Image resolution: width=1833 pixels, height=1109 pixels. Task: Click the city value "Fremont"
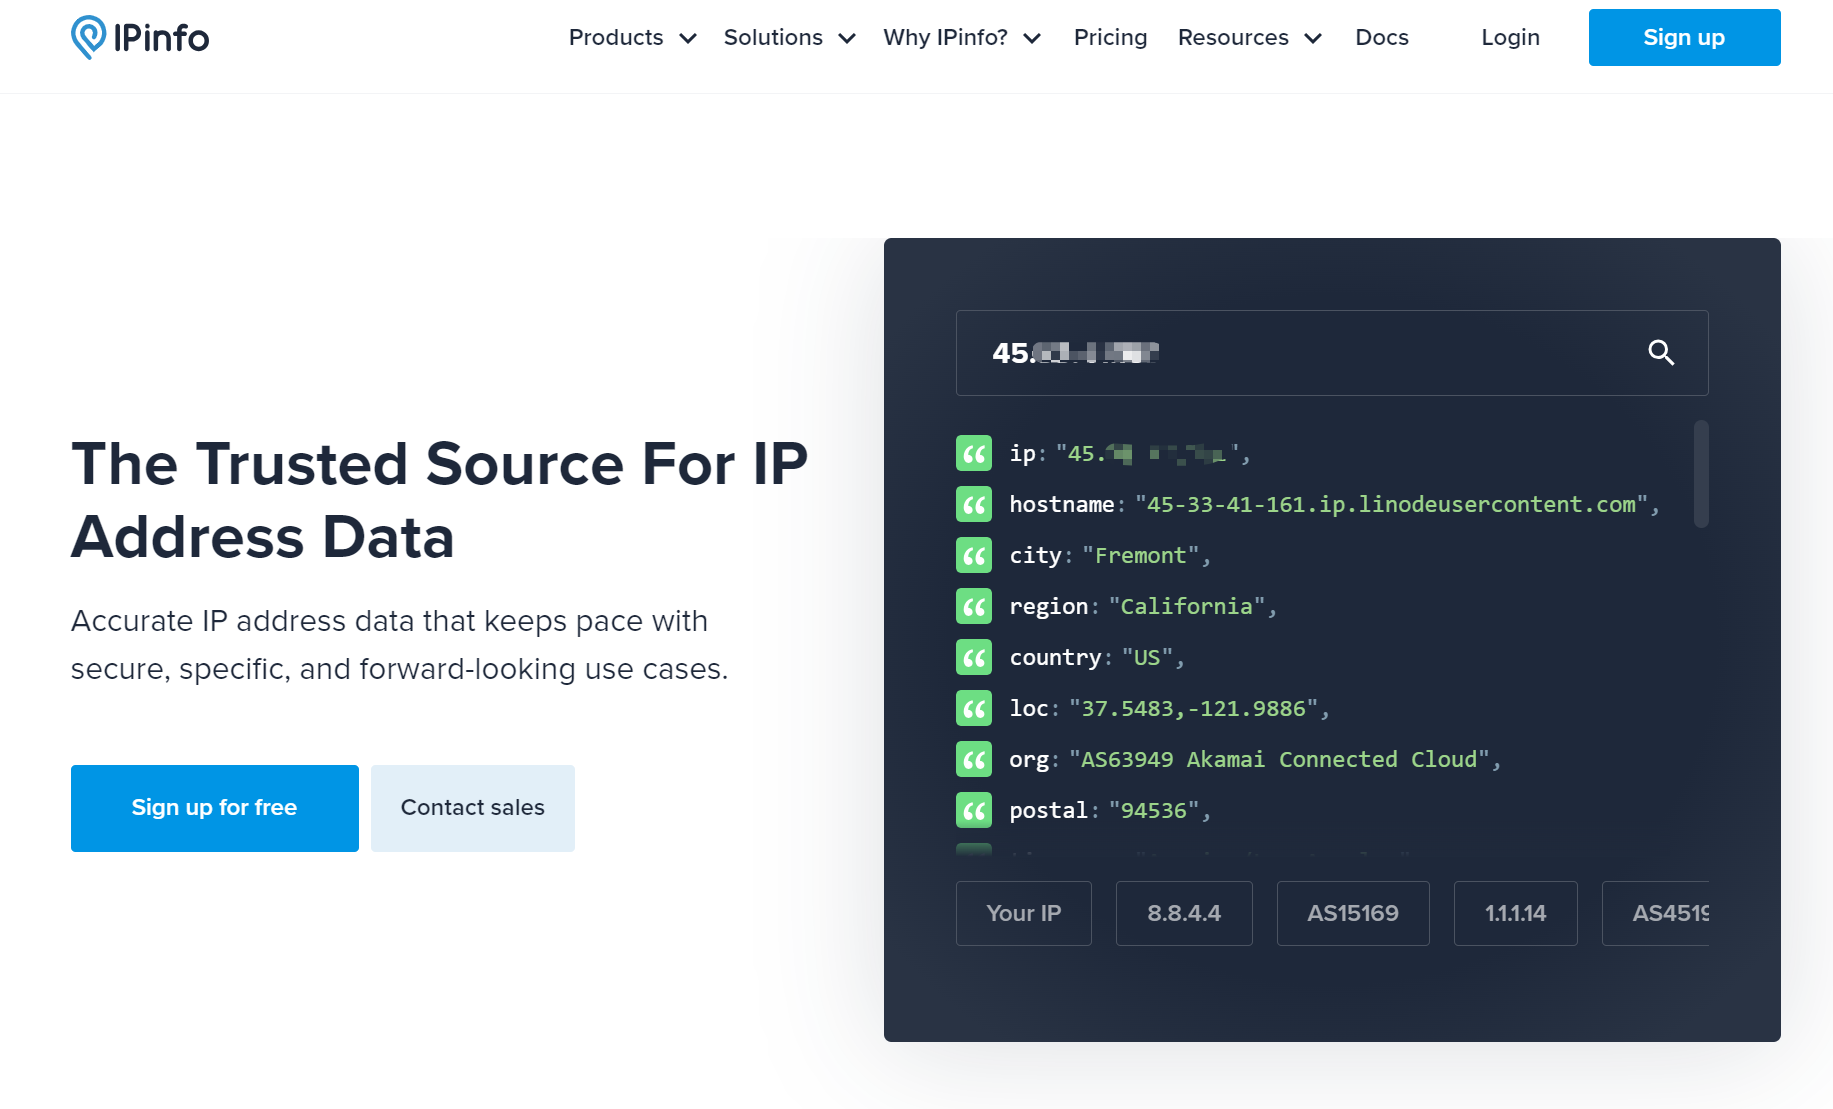(1140, 555)
